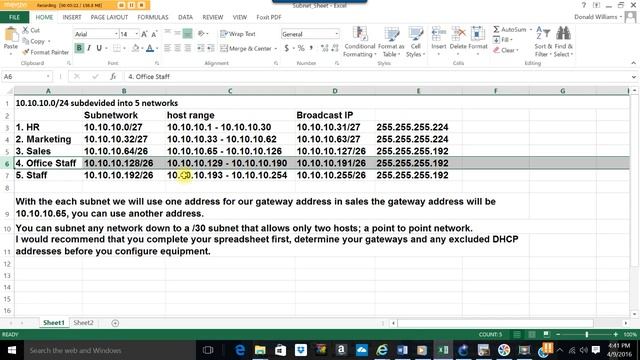This screenshot has width=640, height=360.
Task: Switch to the Sheet2 tab
Action: click(83, 322)
